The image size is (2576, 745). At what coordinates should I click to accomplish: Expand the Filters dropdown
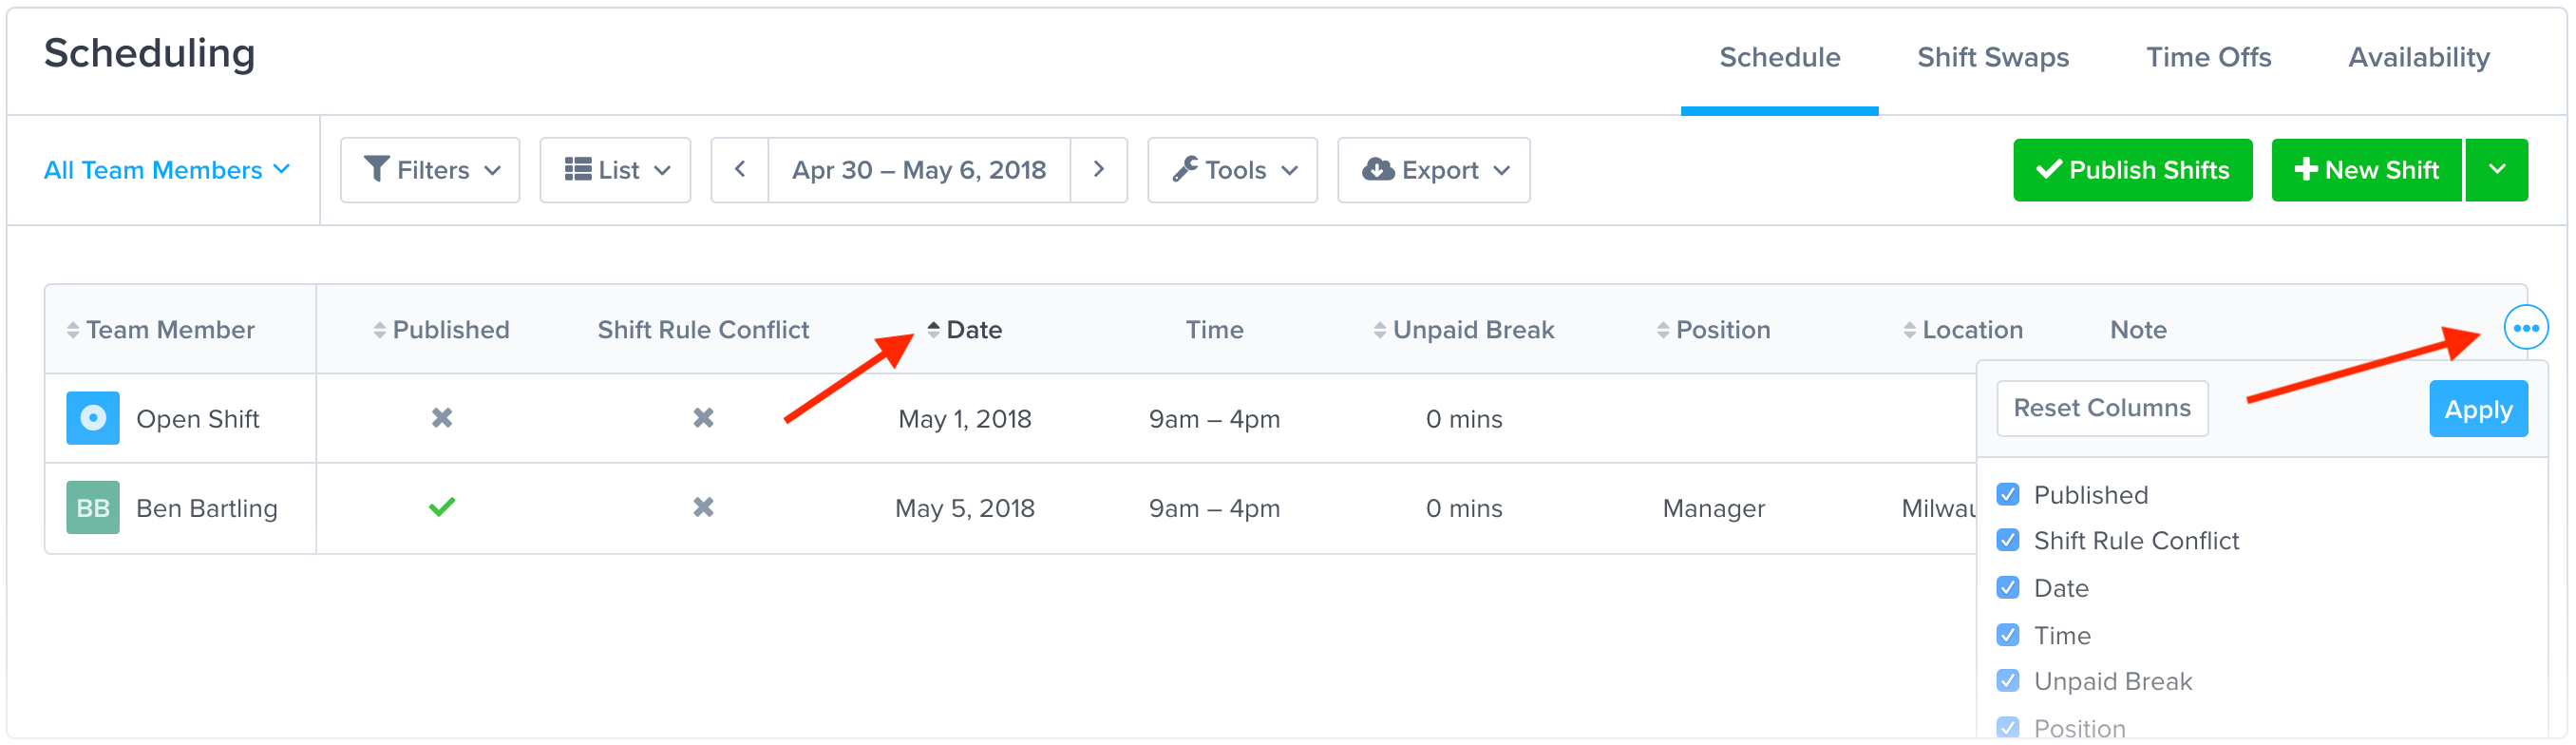pyautogui.click(x=430, y=170)
